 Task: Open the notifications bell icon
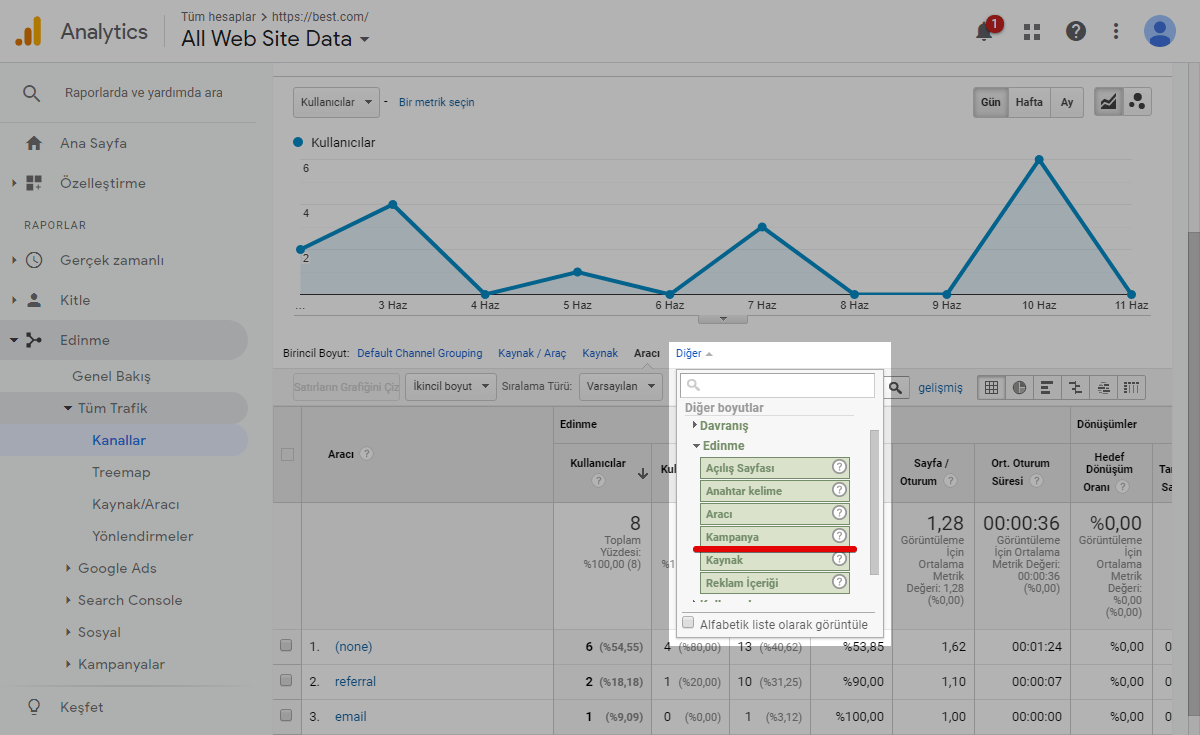click(x=985, y=31)
